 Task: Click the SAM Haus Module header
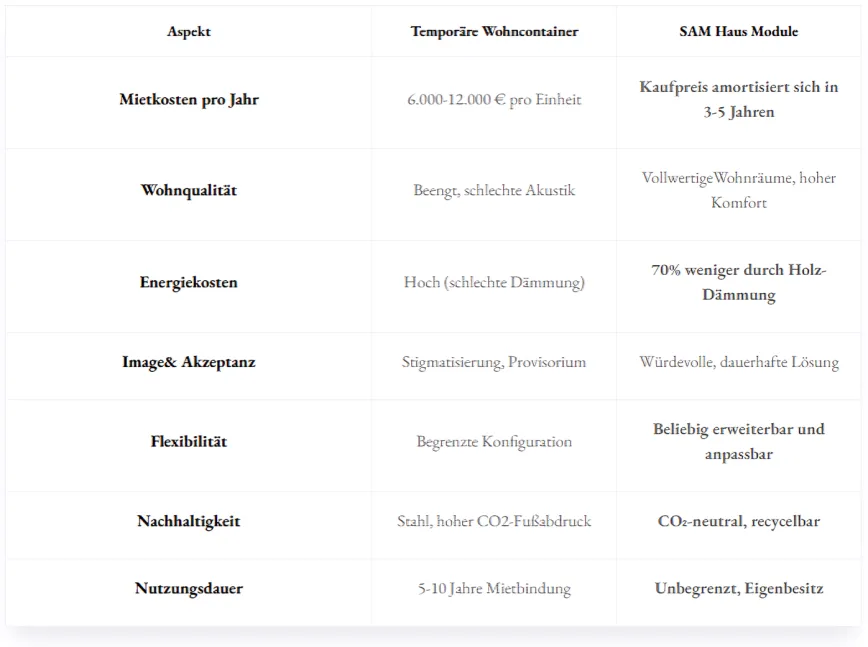pyautogui.click(x=738, y=32)
